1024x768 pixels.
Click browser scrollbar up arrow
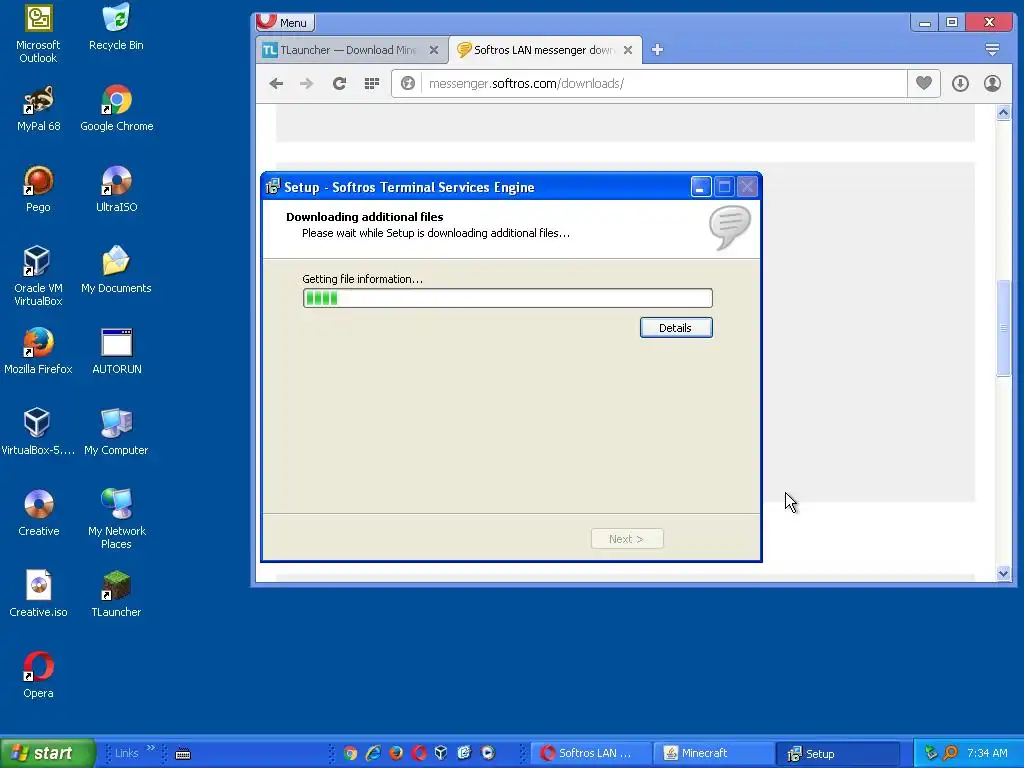[1003, 113]
